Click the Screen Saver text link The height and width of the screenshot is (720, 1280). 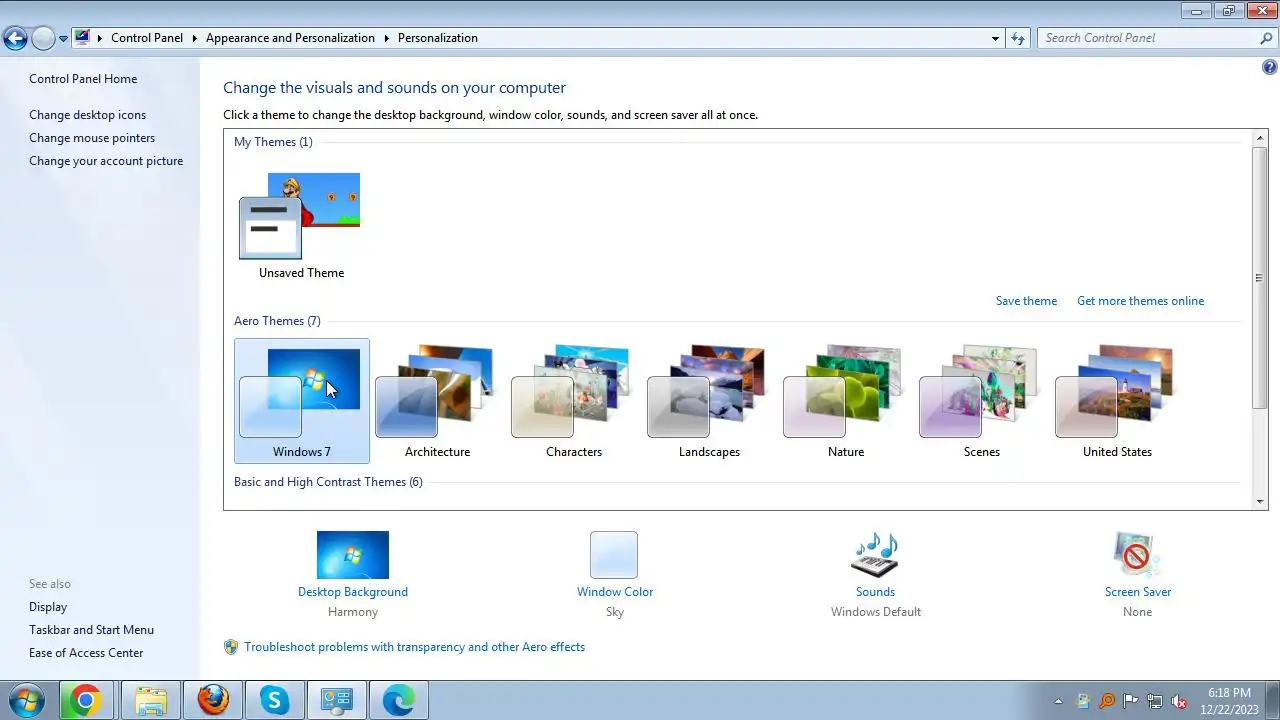[1138, 592]
